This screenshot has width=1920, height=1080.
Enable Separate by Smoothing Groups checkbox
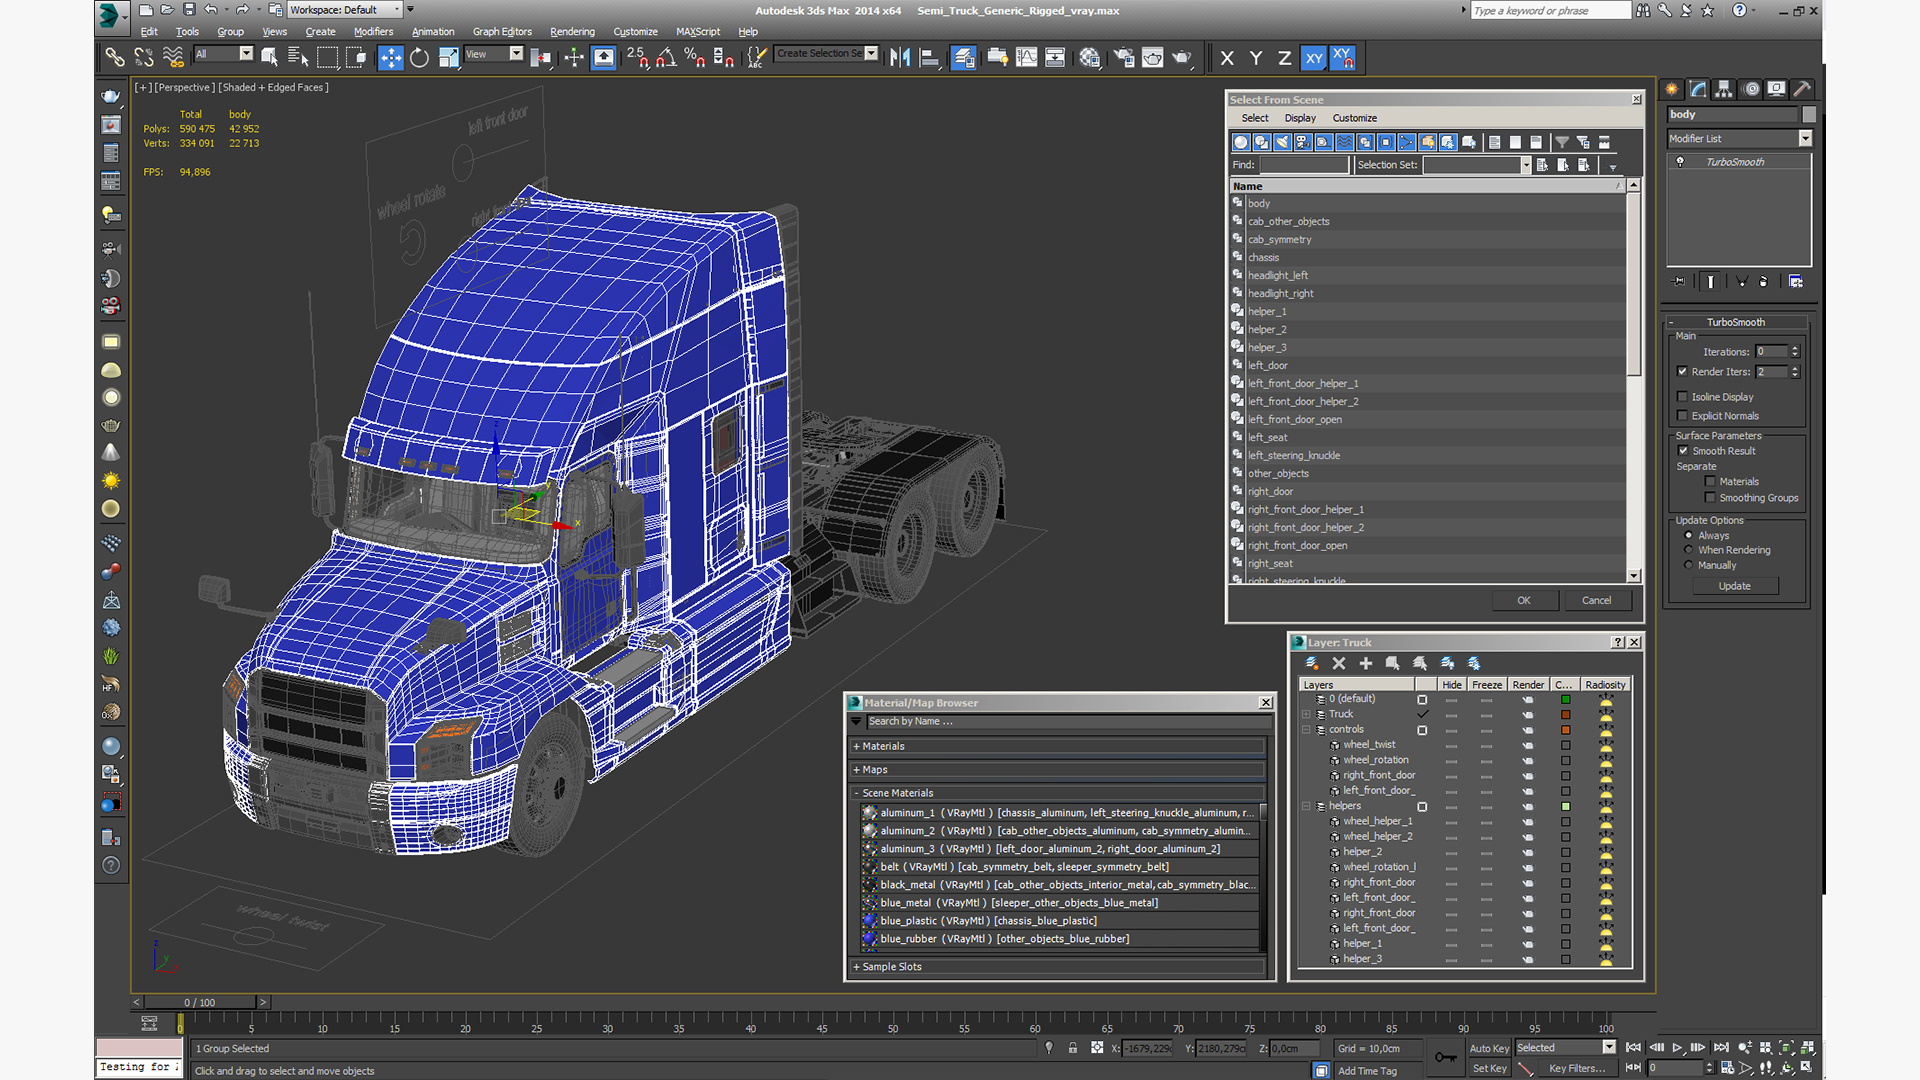pyautogui.click(x=1710, y=498)
